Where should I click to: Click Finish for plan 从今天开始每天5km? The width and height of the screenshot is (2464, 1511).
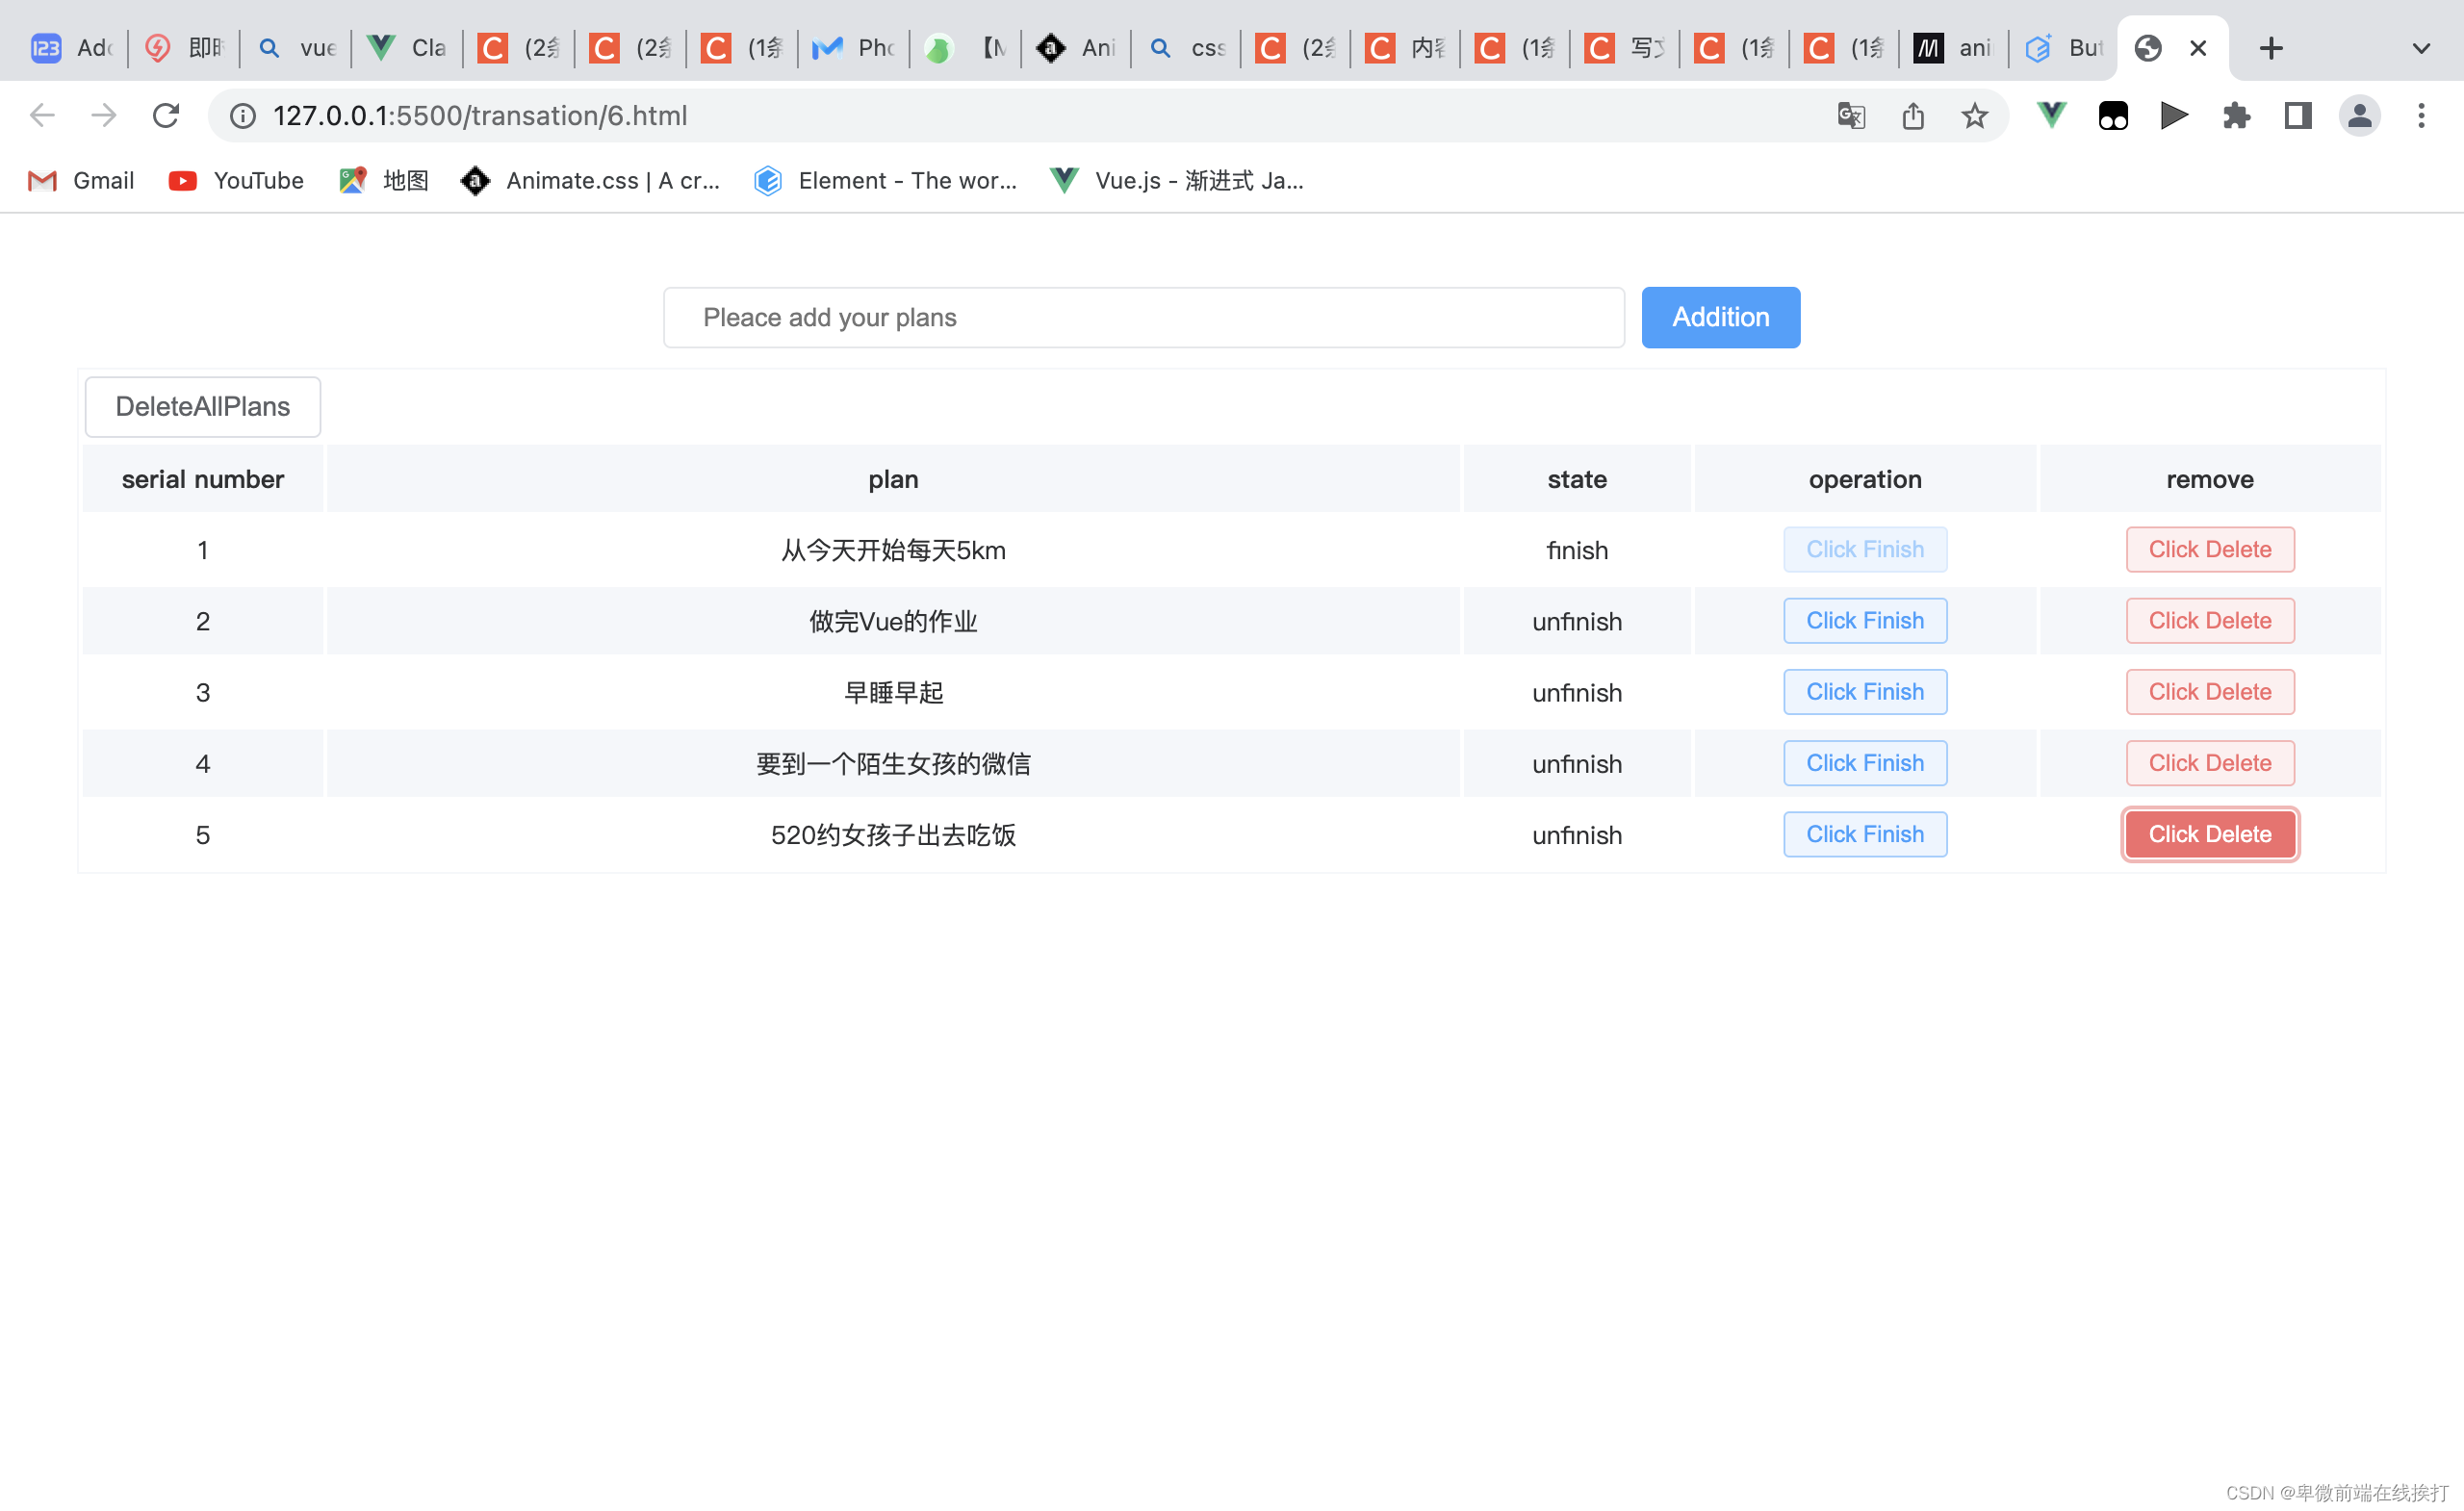(x=1863, y=549)
